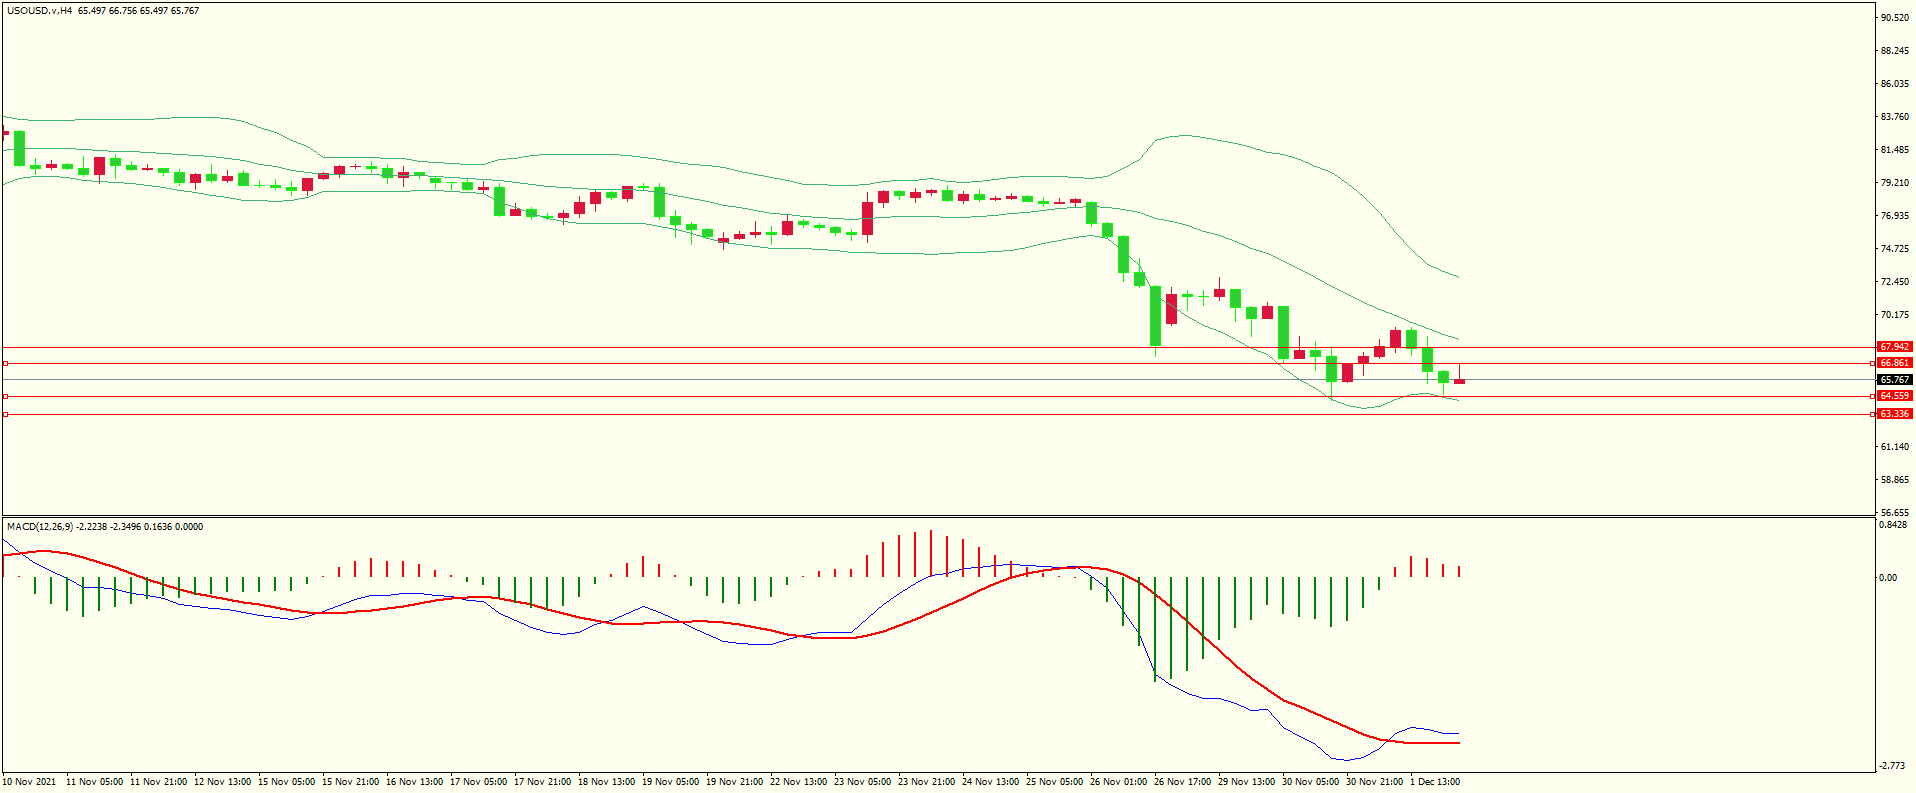Click the 0.8428 MACD scale value

click(x=1895, y=525)
